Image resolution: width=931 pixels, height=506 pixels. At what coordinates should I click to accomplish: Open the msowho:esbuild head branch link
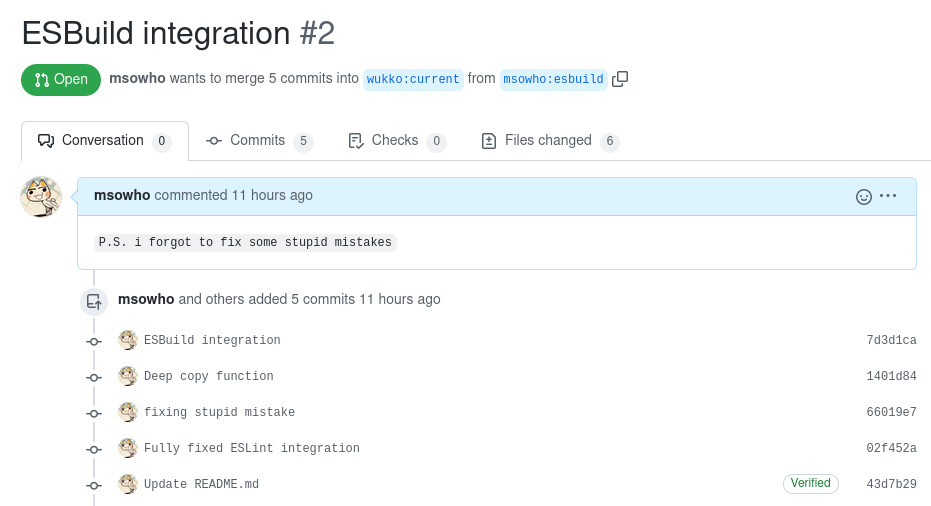[553, 79]
